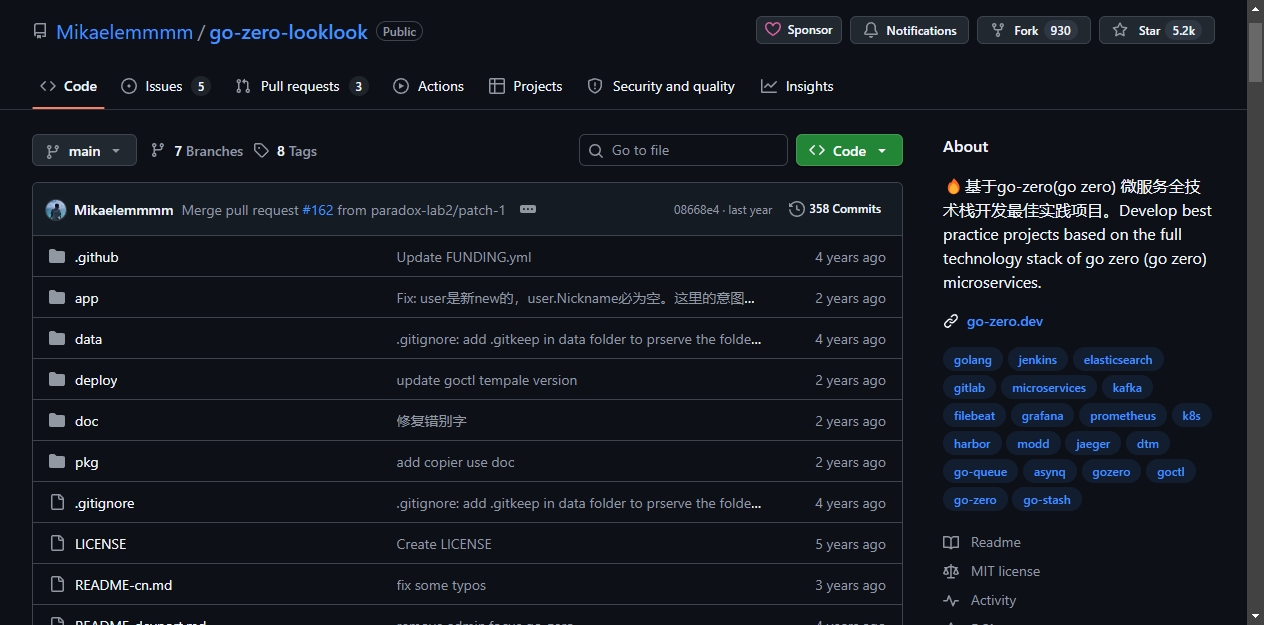
Task: Click the doc folder icon
Action: tap(57, 421)
